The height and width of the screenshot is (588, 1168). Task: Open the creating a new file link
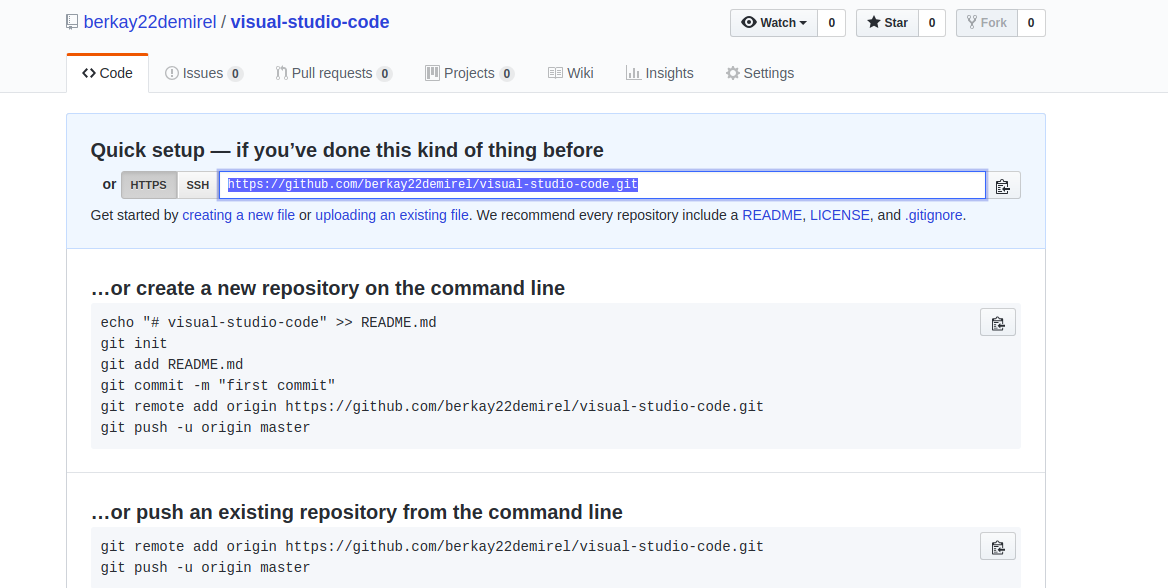point(238,215)
